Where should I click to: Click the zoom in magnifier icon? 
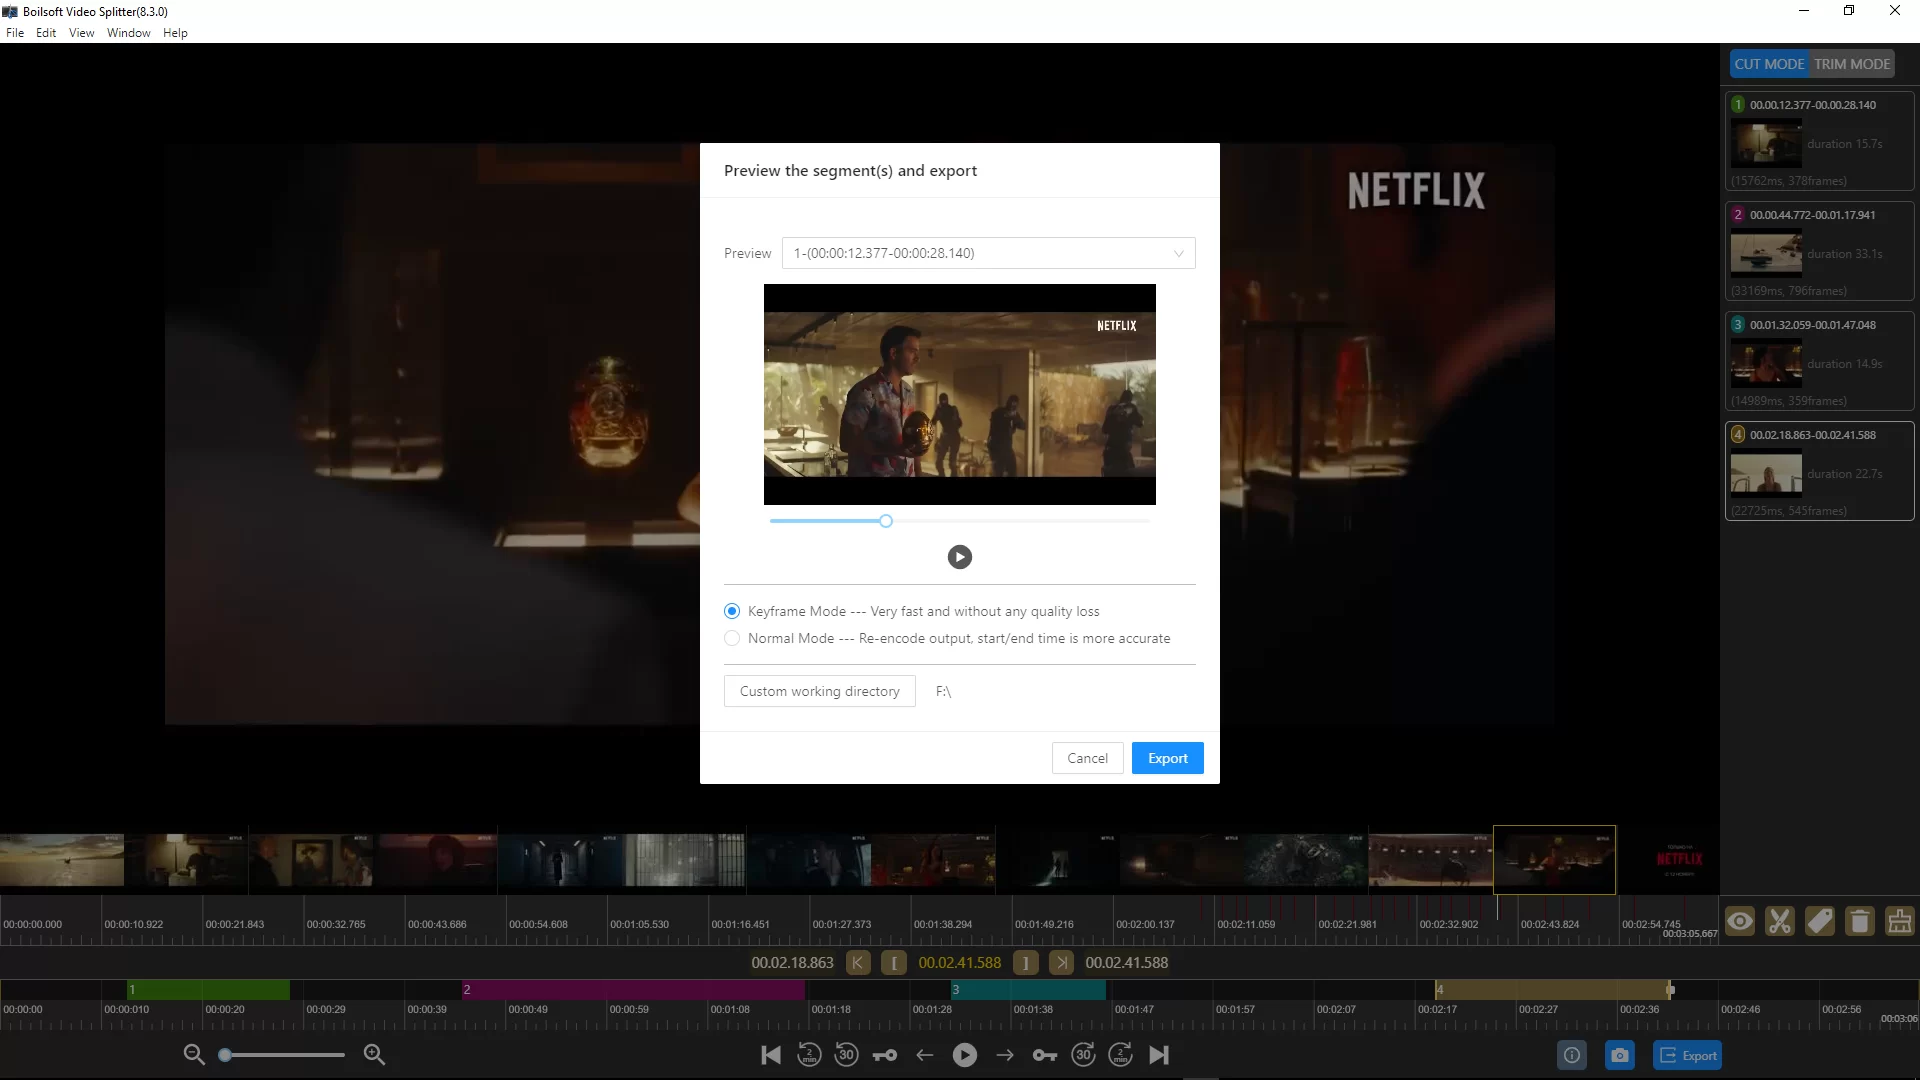[375, 1054]
